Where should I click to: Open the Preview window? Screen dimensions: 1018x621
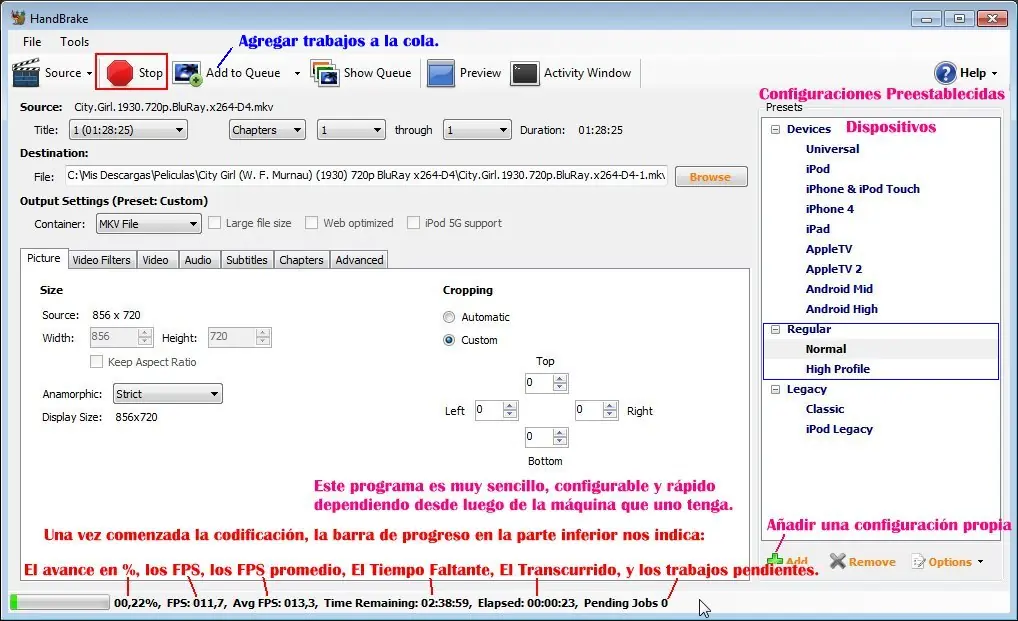click(464, 73)
